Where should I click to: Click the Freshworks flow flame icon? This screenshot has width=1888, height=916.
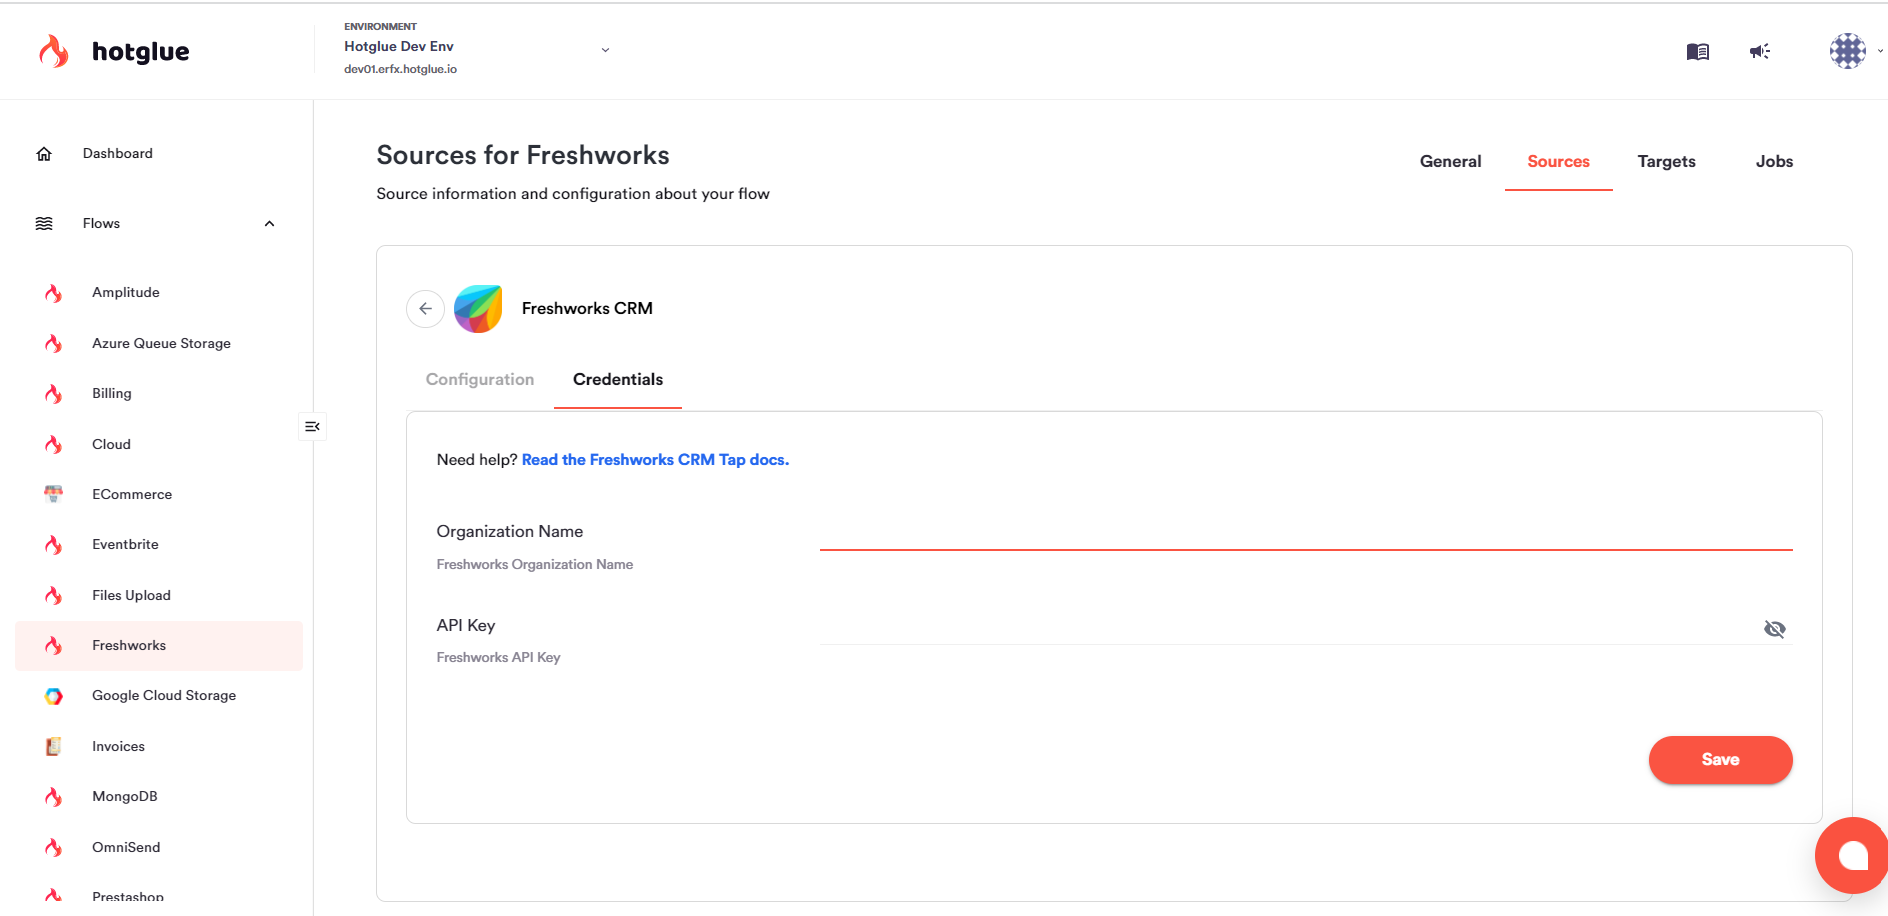pos(54,646)
